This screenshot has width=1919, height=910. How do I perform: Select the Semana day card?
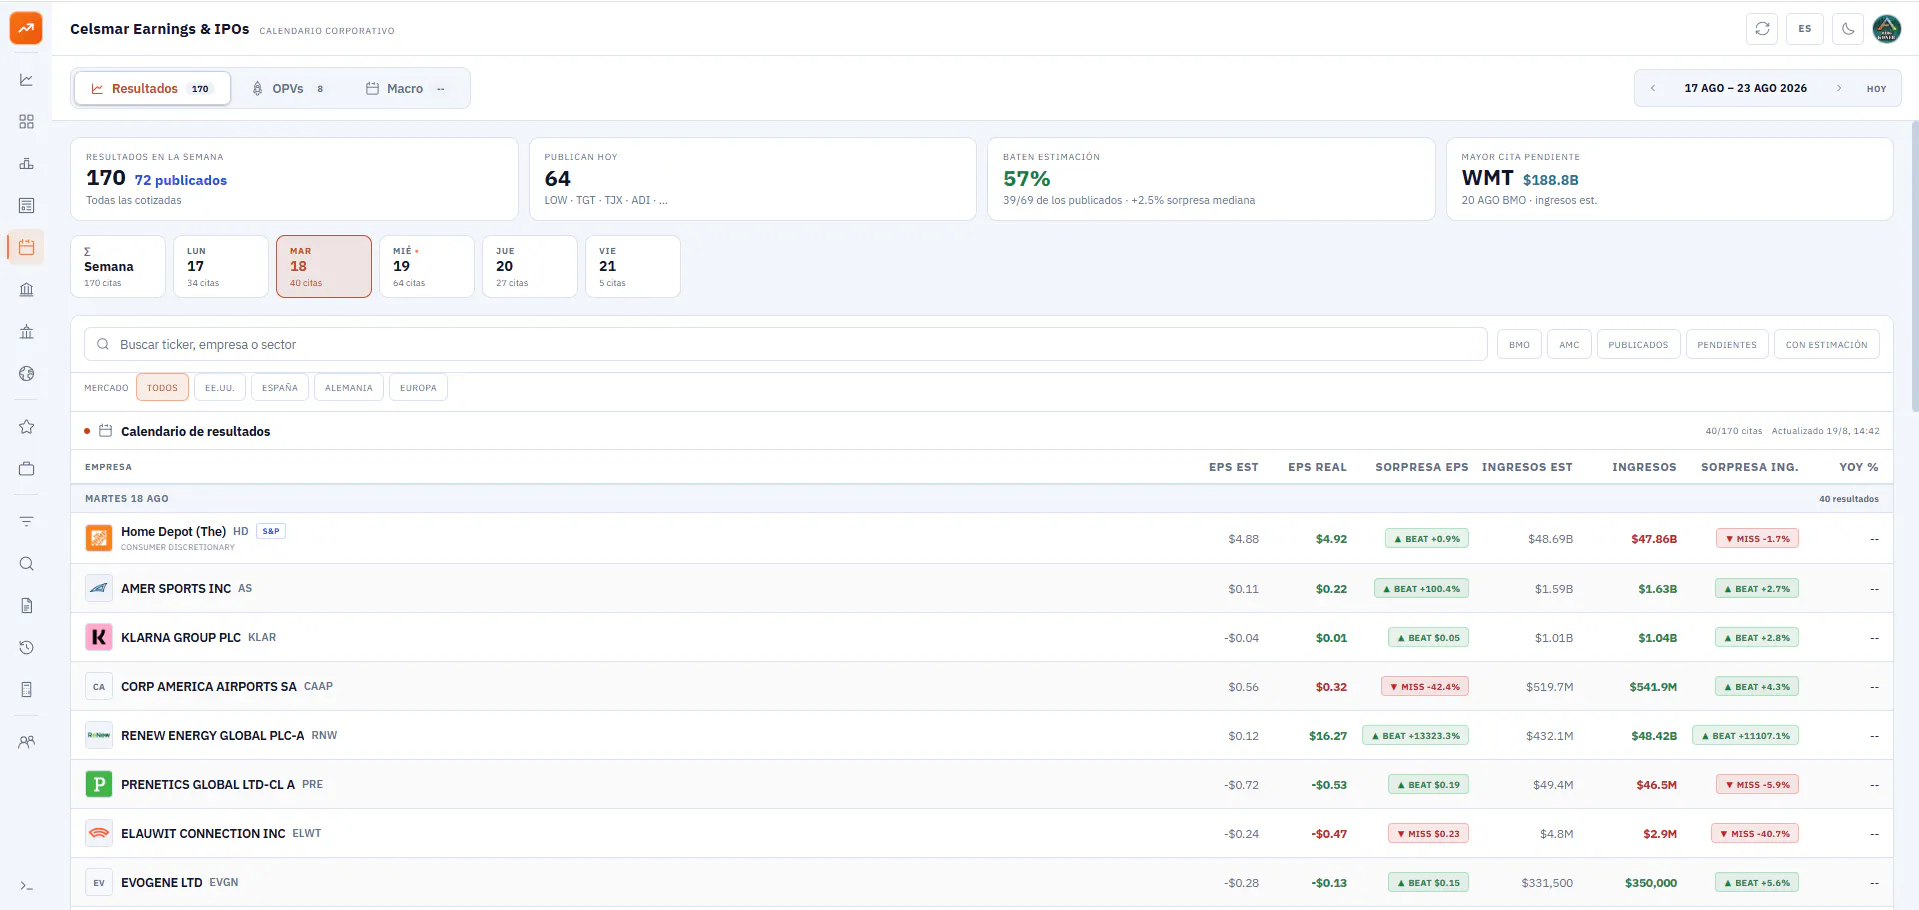click(118, 266)
